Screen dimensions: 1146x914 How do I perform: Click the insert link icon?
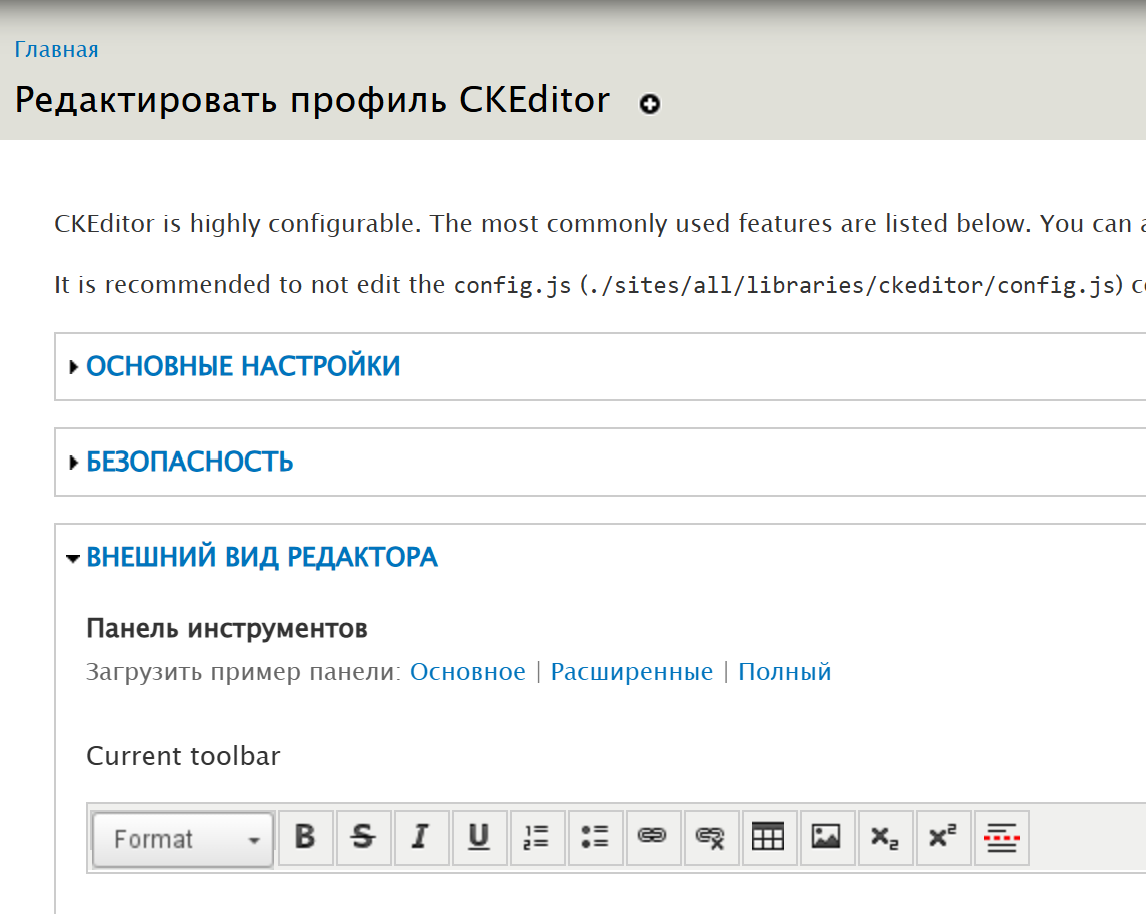pos(653,837)
